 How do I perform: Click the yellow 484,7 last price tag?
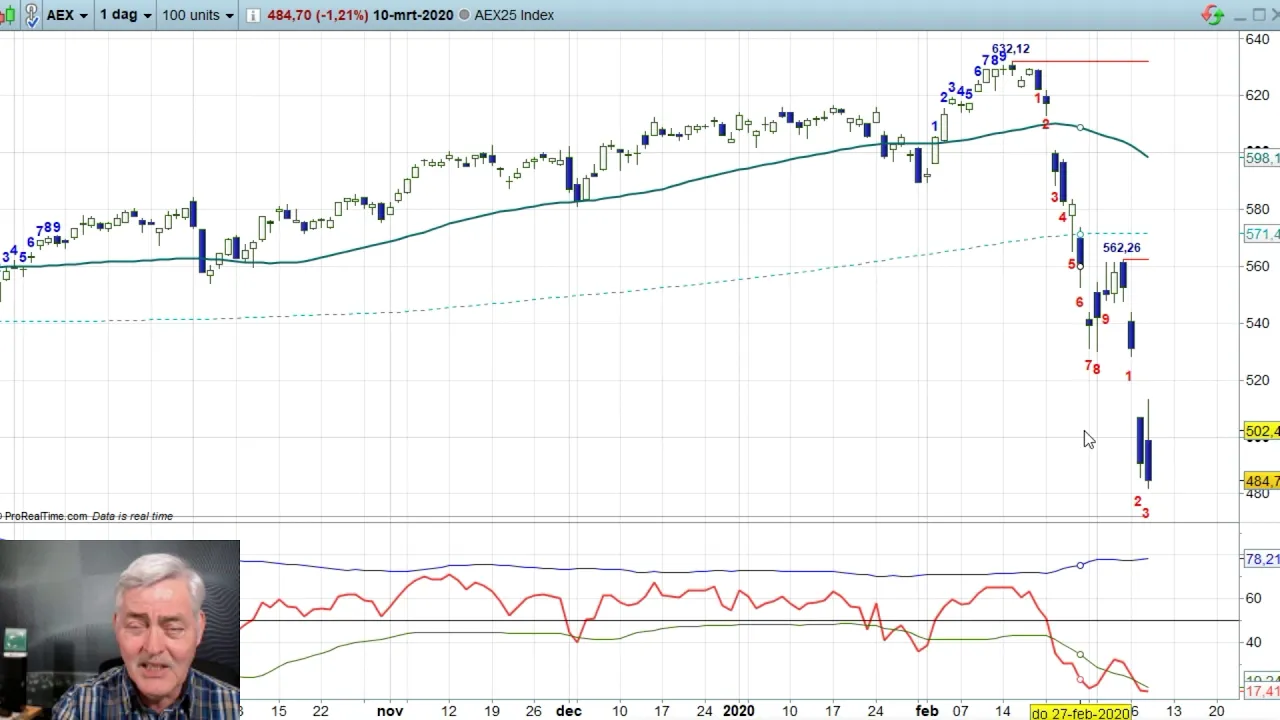(1262, 482)
